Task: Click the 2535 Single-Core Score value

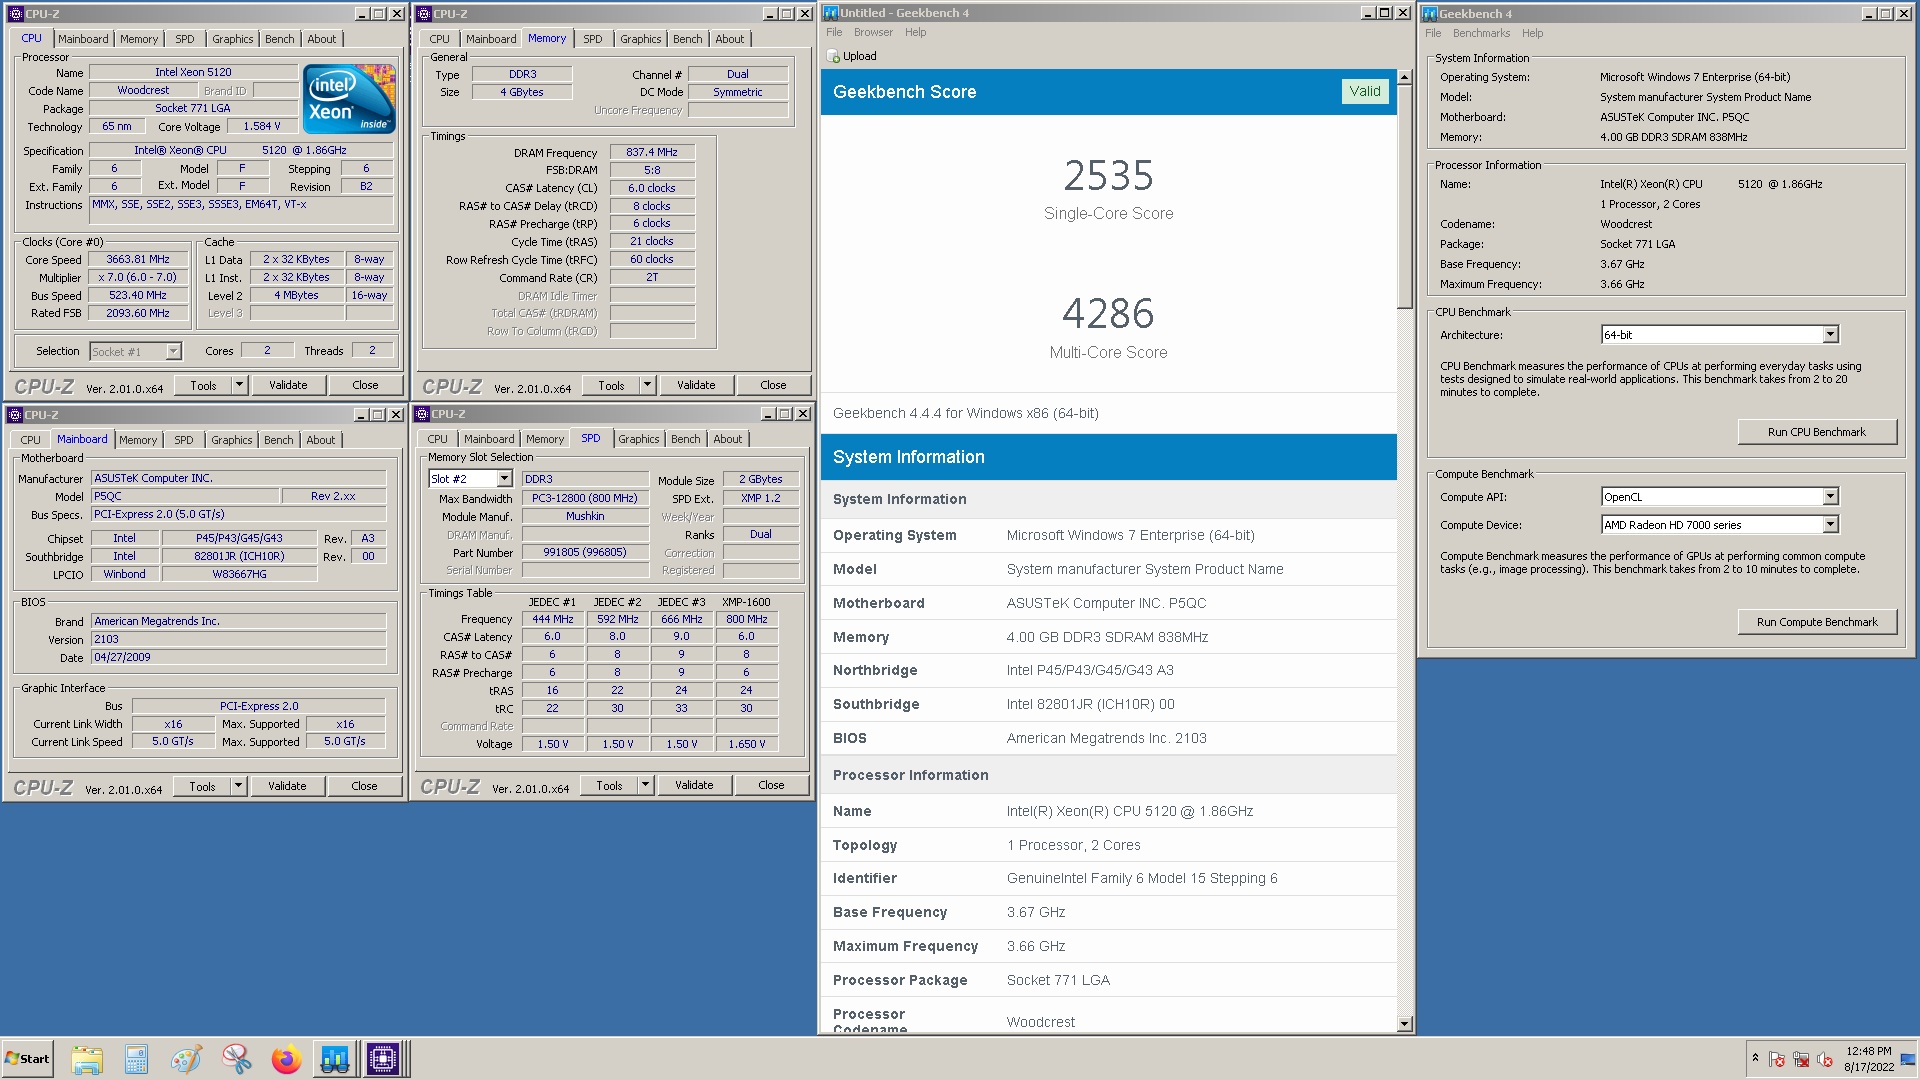Action: click(x=1108, y=176)
